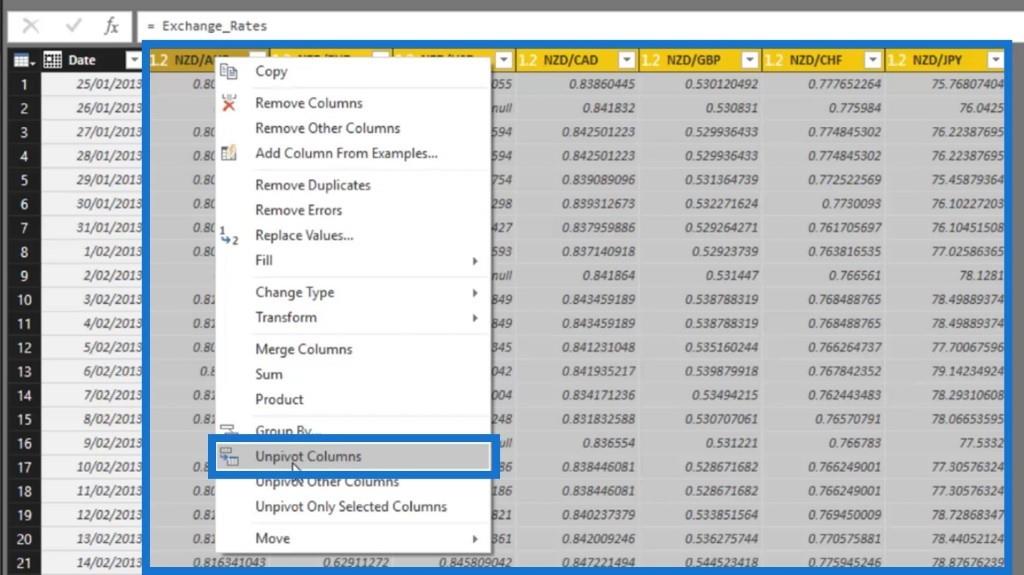
Task: Click the cell 0.841864
Action: 577,275
